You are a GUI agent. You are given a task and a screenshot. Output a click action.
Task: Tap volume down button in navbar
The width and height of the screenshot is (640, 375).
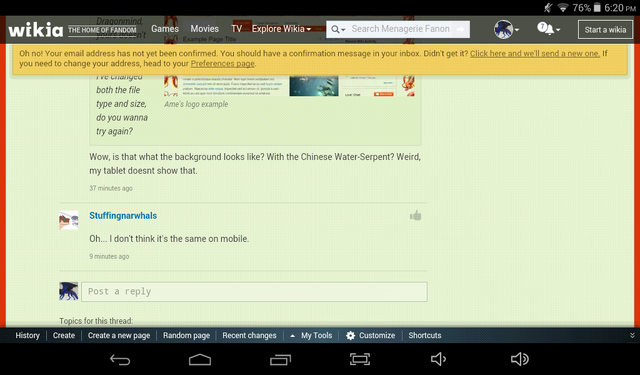point(439,359)
